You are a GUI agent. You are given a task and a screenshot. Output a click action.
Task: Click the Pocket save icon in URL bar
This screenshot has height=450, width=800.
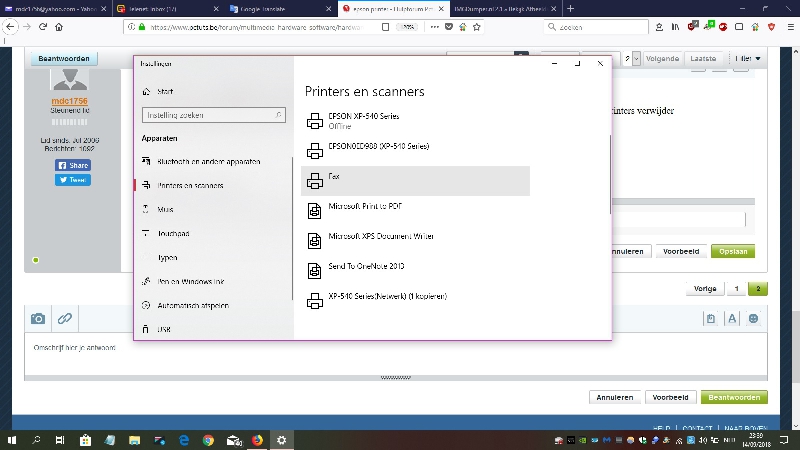(448, 27)
